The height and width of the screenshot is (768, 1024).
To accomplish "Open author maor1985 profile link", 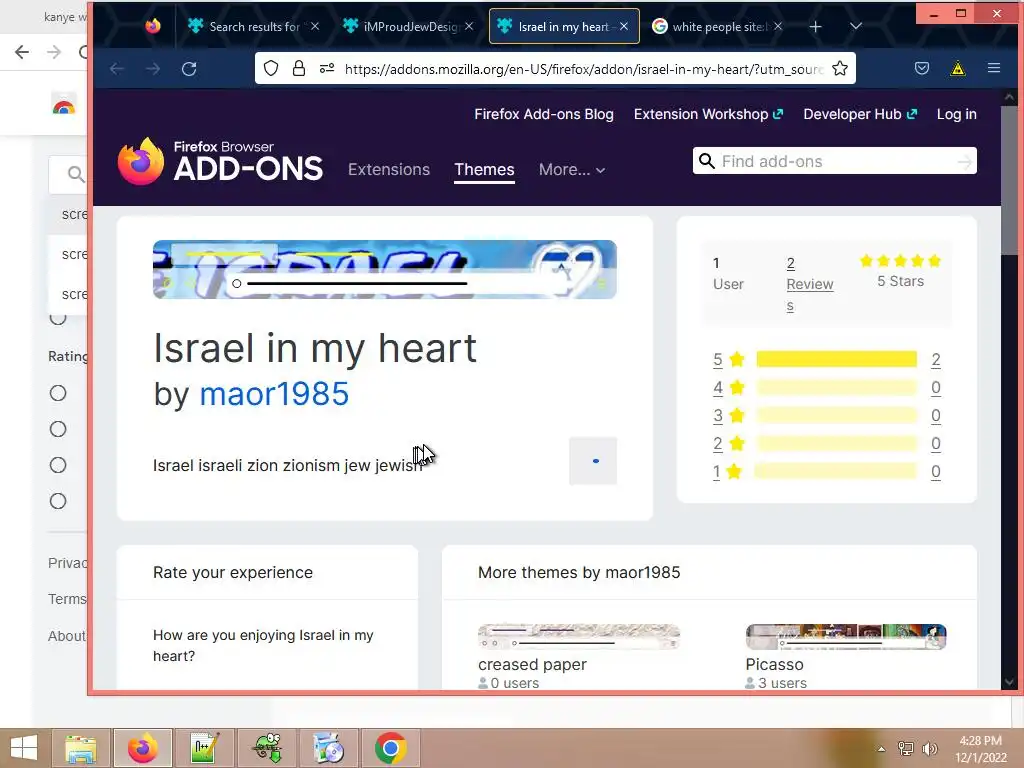I will pos(274,394).
